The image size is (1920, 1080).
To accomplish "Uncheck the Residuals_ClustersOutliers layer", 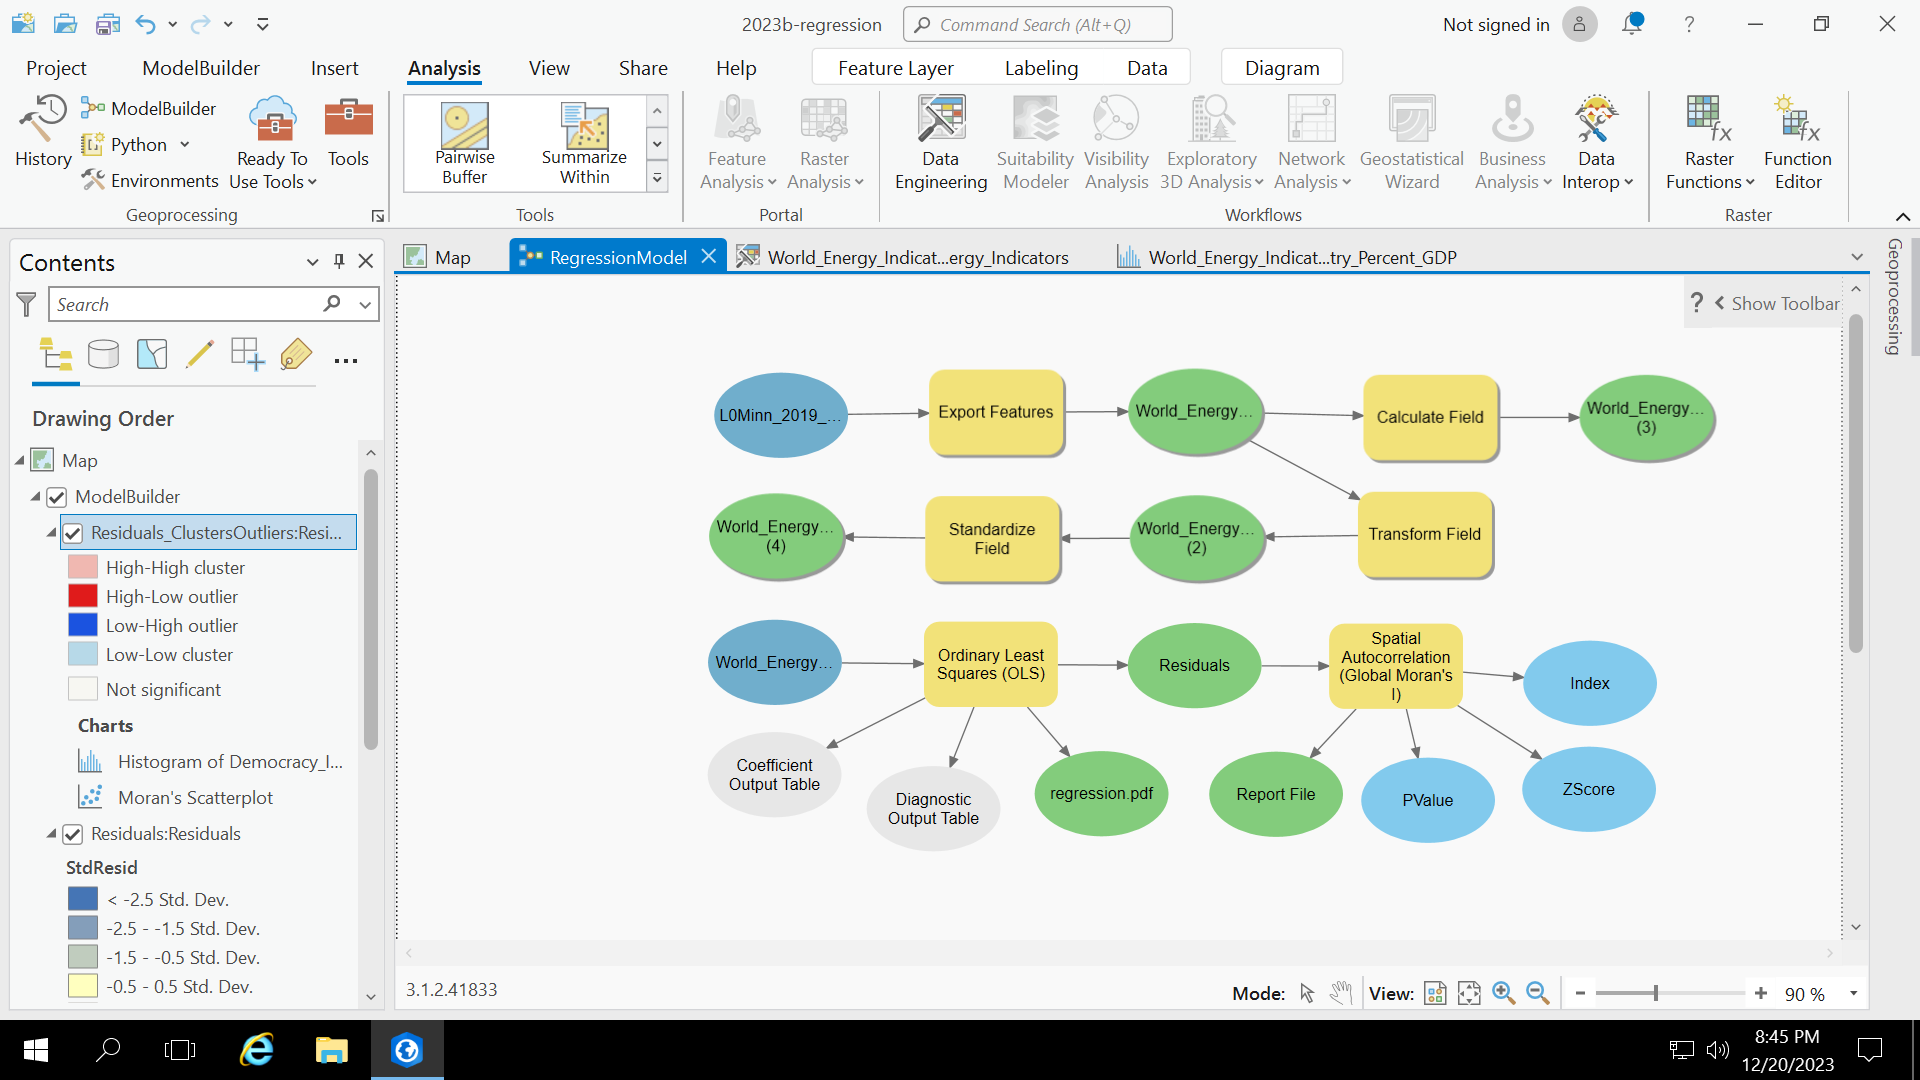I will [x=72, y=533].
